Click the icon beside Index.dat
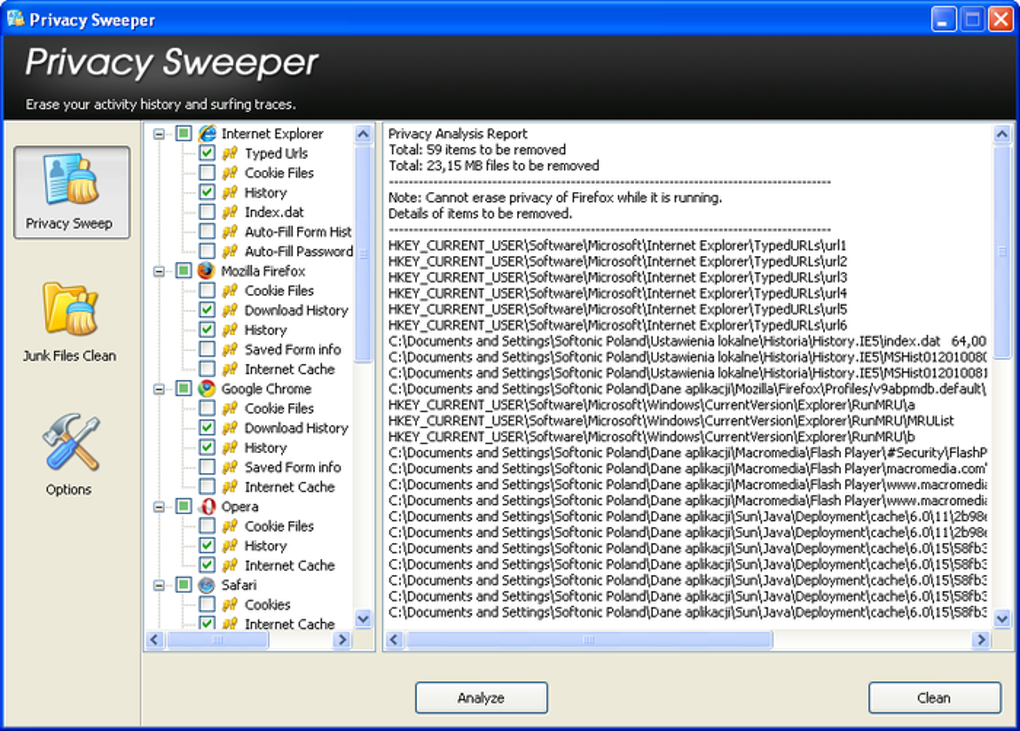1020x731 pixels. (230, 212)
